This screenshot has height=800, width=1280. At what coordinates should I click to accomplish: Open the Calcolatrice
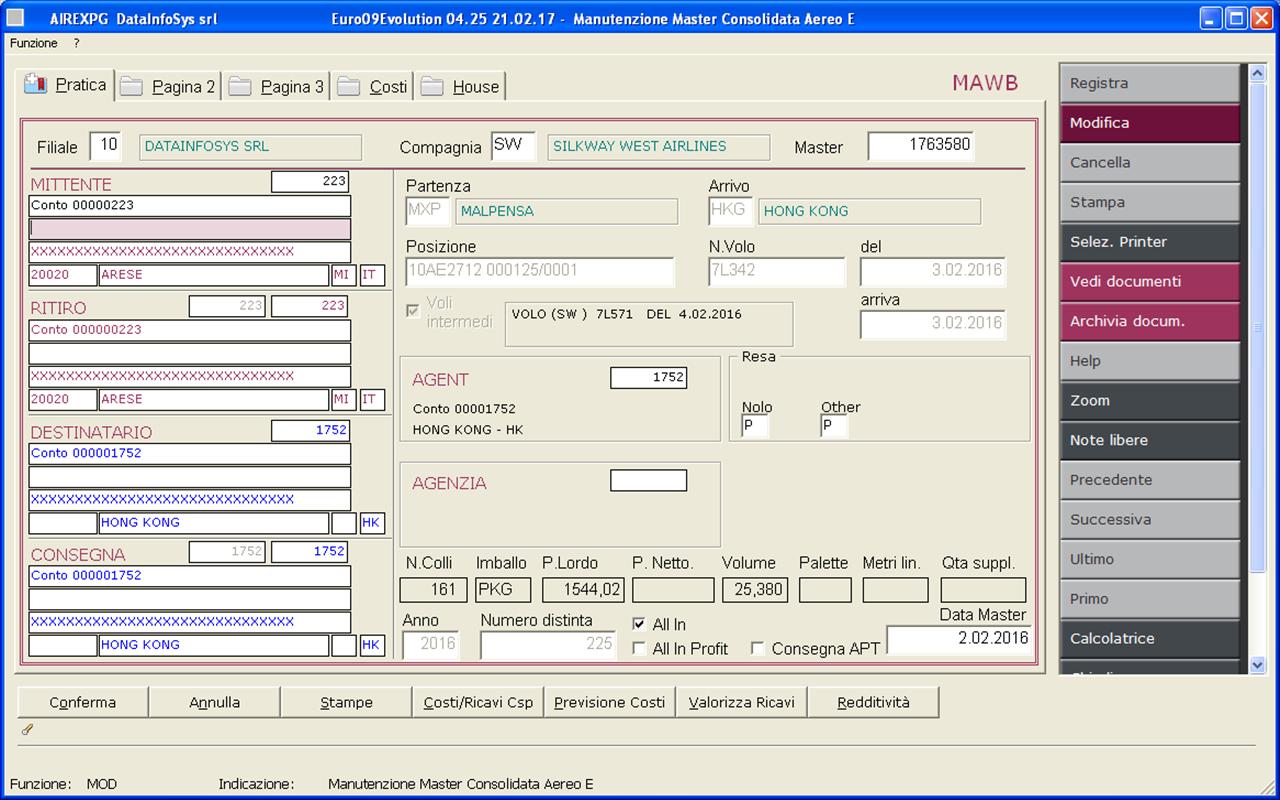tap(1149, 639)
